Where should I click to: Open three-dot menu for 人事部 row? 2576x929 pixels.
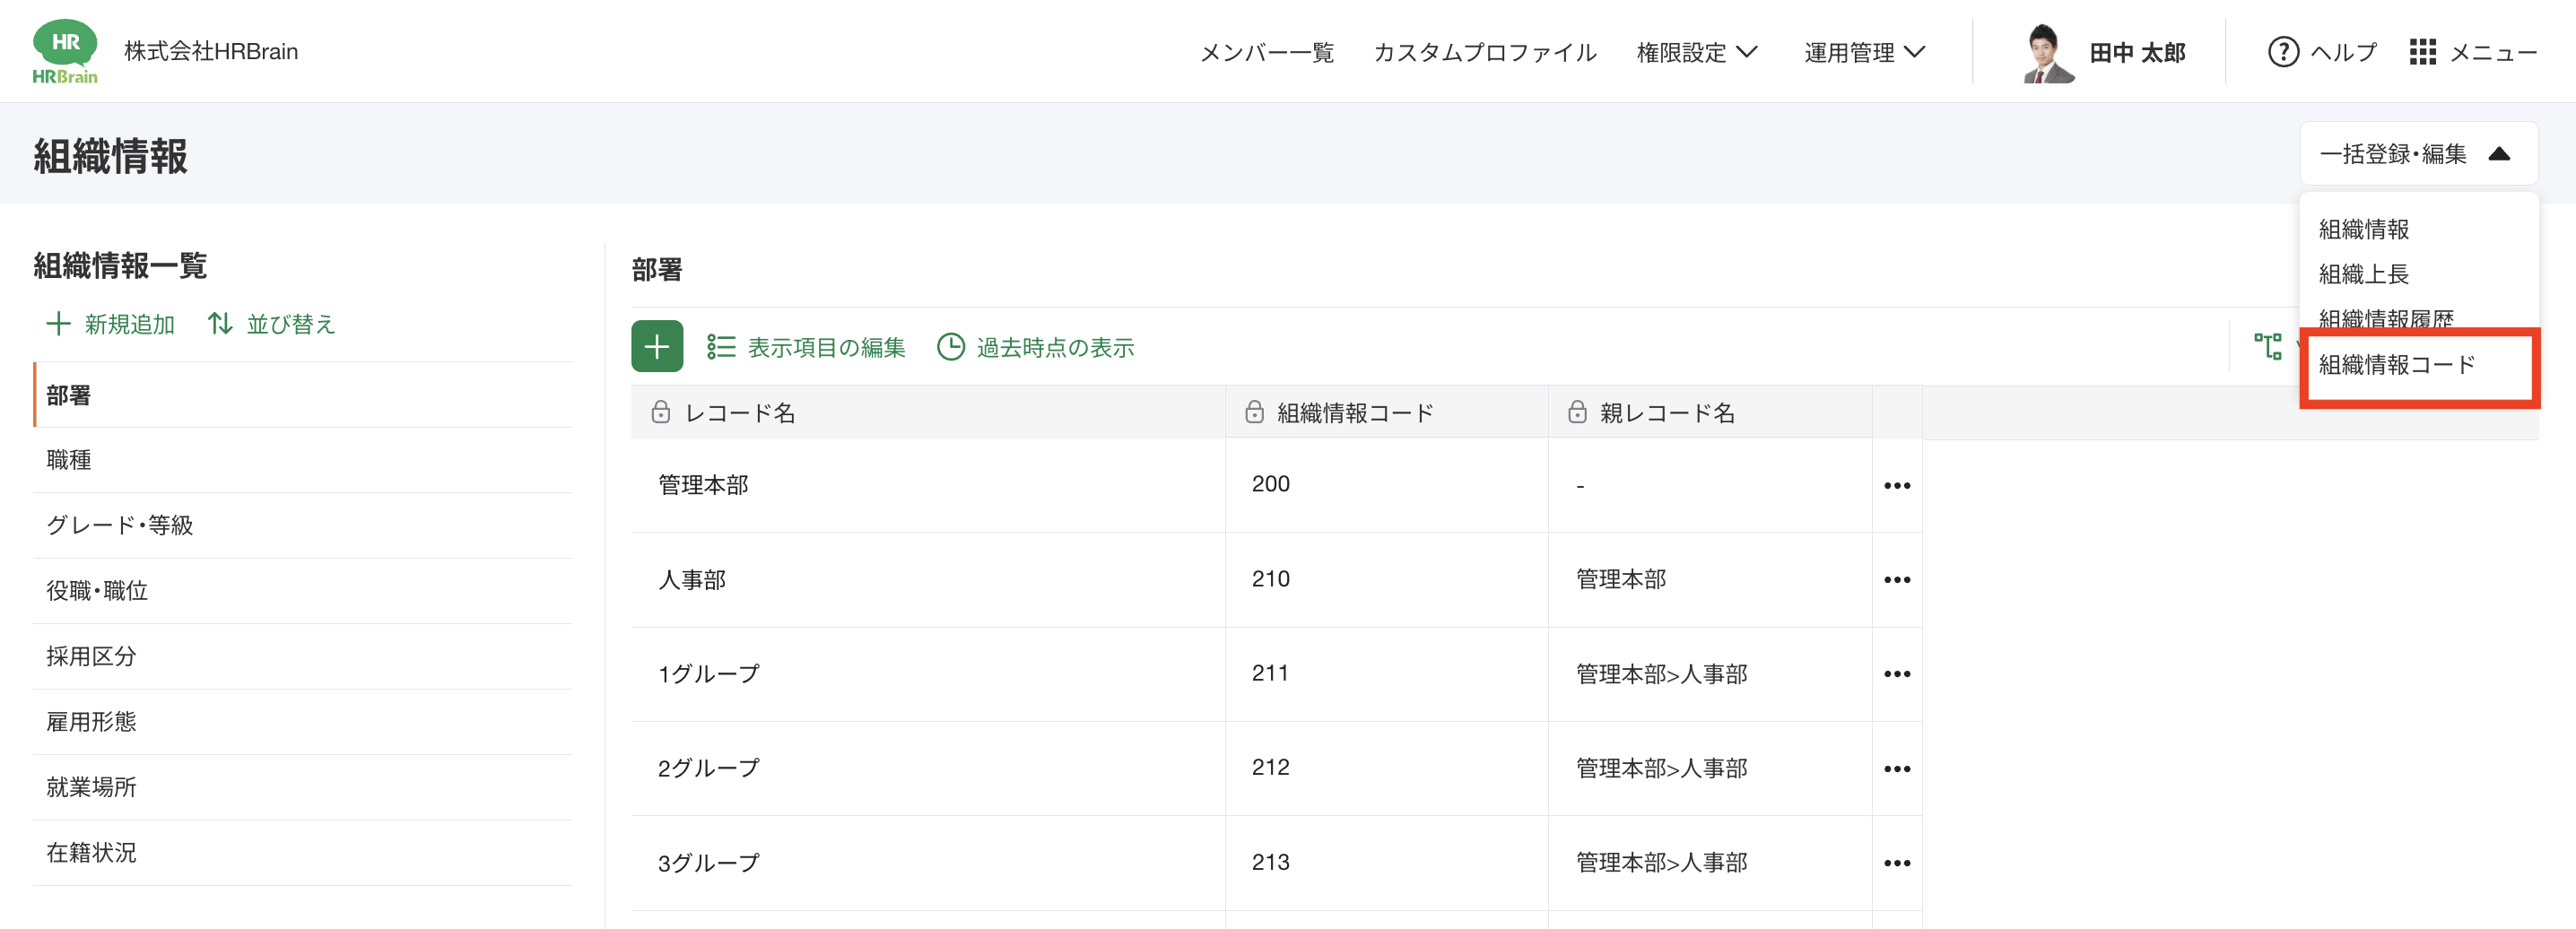(1896, 580)
